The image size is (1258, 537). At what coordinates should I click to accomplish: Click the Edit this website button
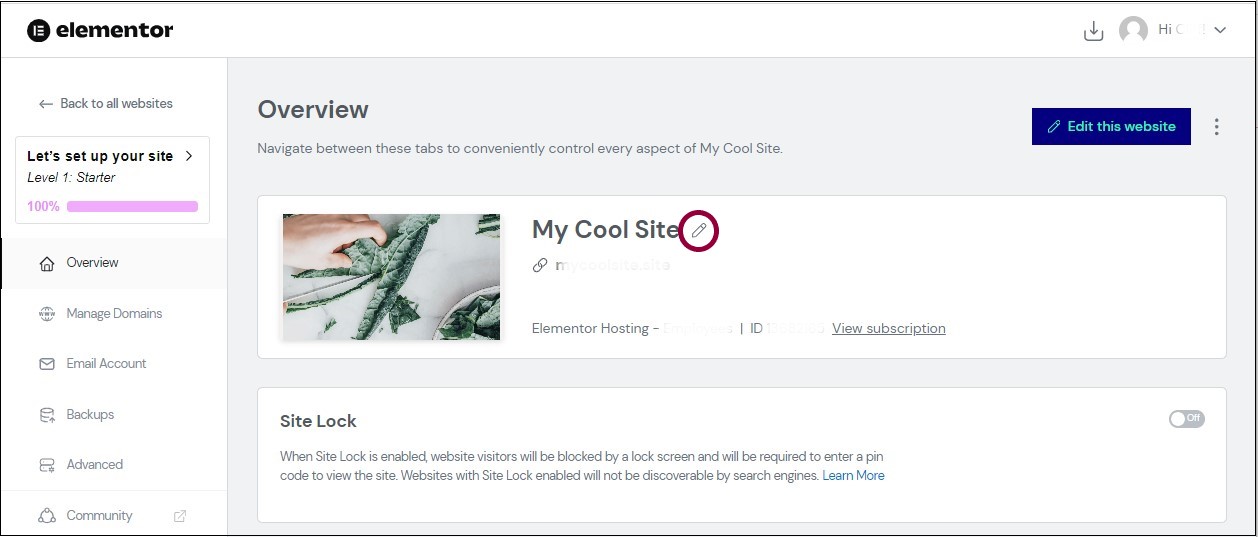(1111, 127)
